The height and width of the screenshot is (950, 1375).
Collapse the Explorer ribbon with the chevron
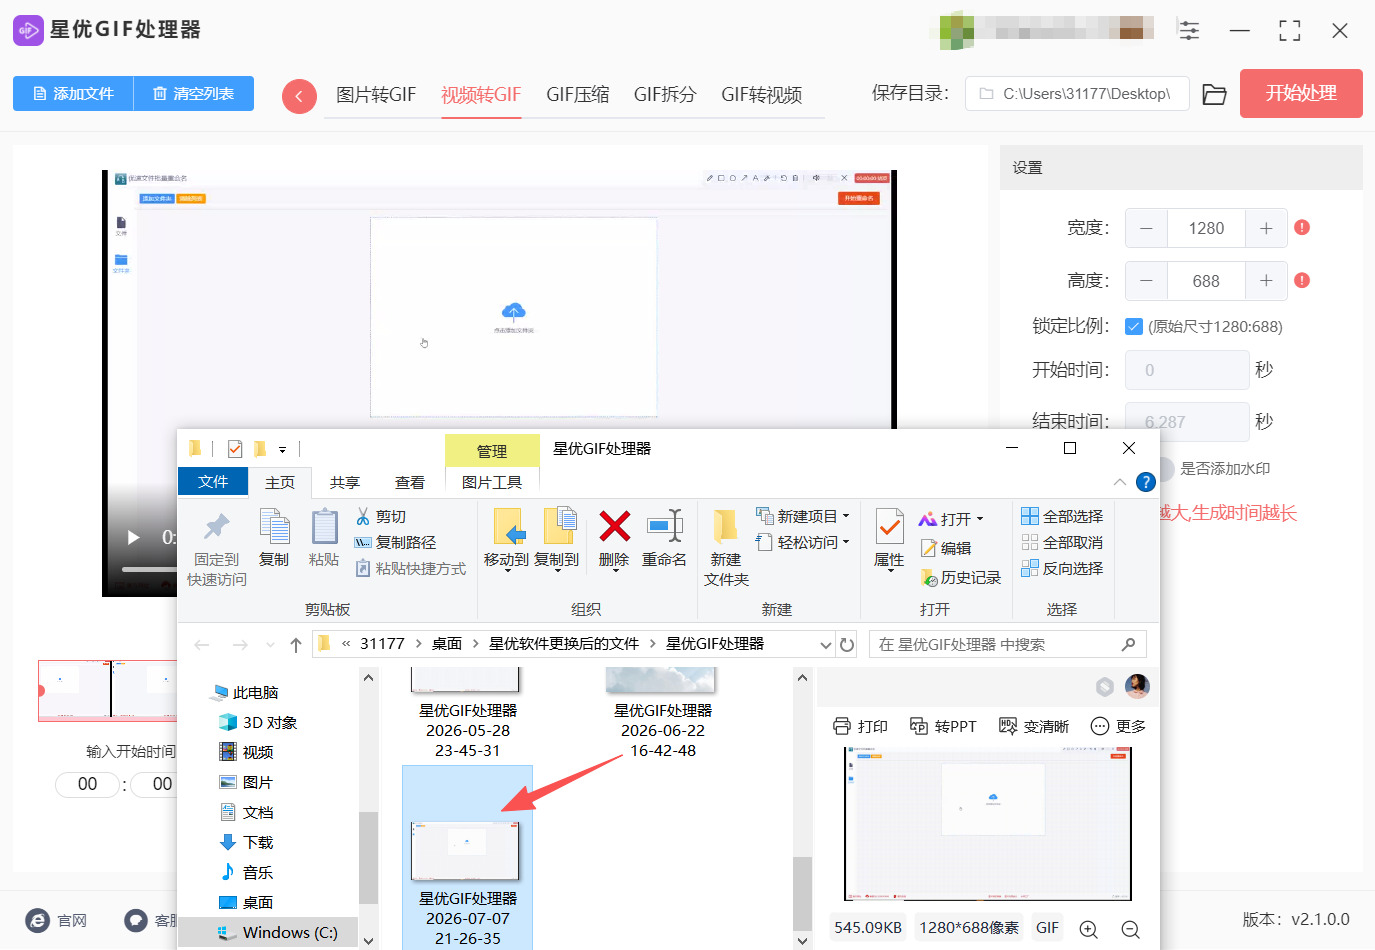point(1120,482)
